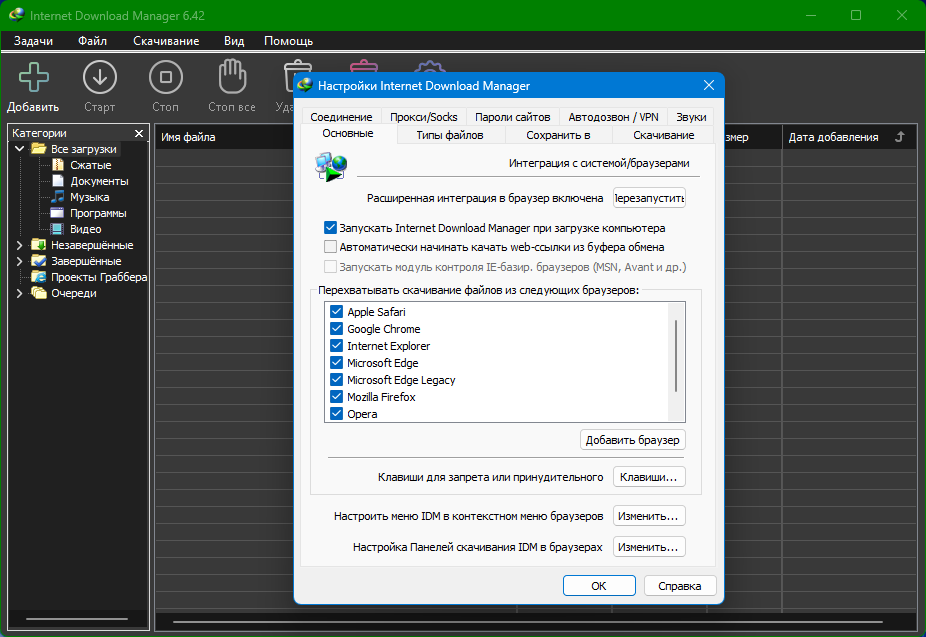Image resolution: width=926 pixels, height=637 pixels.
Task: Click the Добавить браузер button
Action: (x=632, y=440)
